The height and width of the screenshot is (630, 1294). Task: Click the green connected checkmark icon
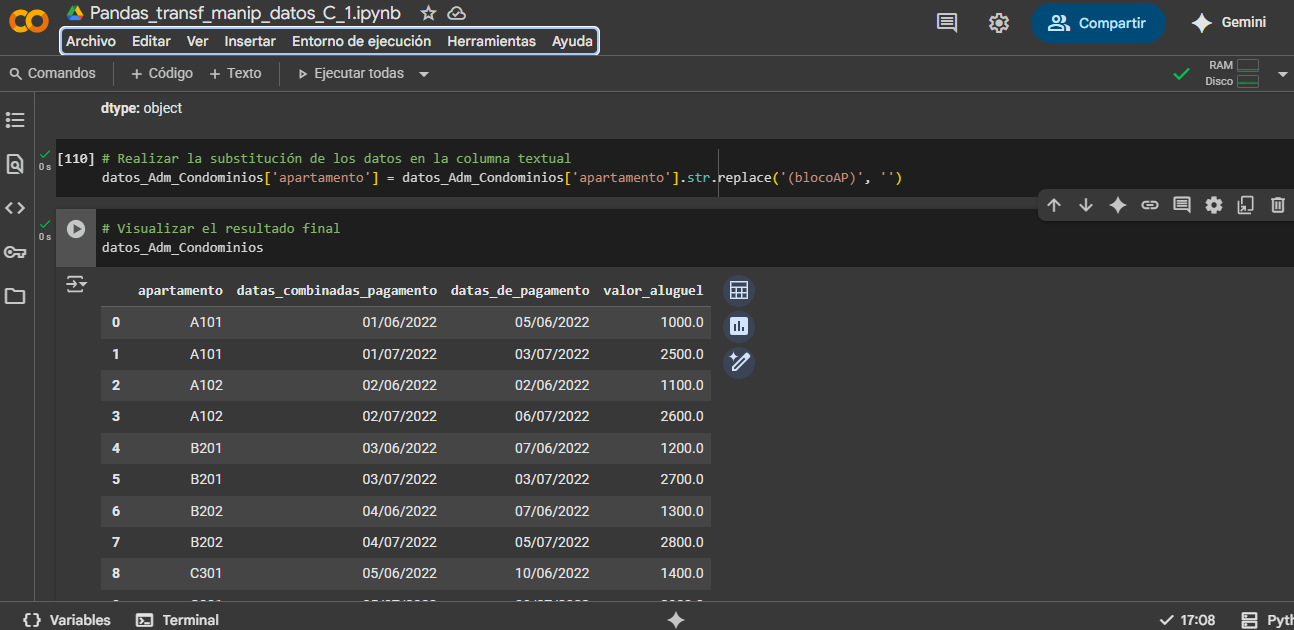(x=1181, y=73)
